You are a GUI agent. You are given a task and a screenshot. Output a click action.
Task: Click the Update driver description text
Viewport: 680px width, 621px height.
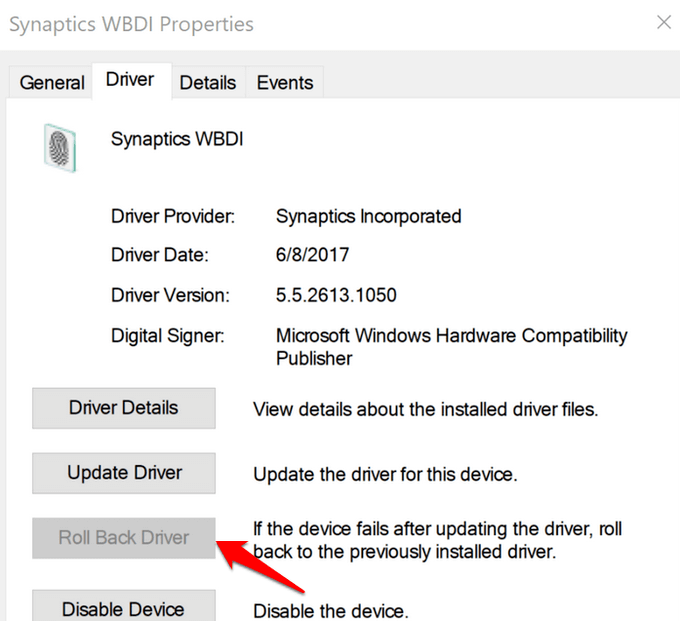tap(385, 474)
